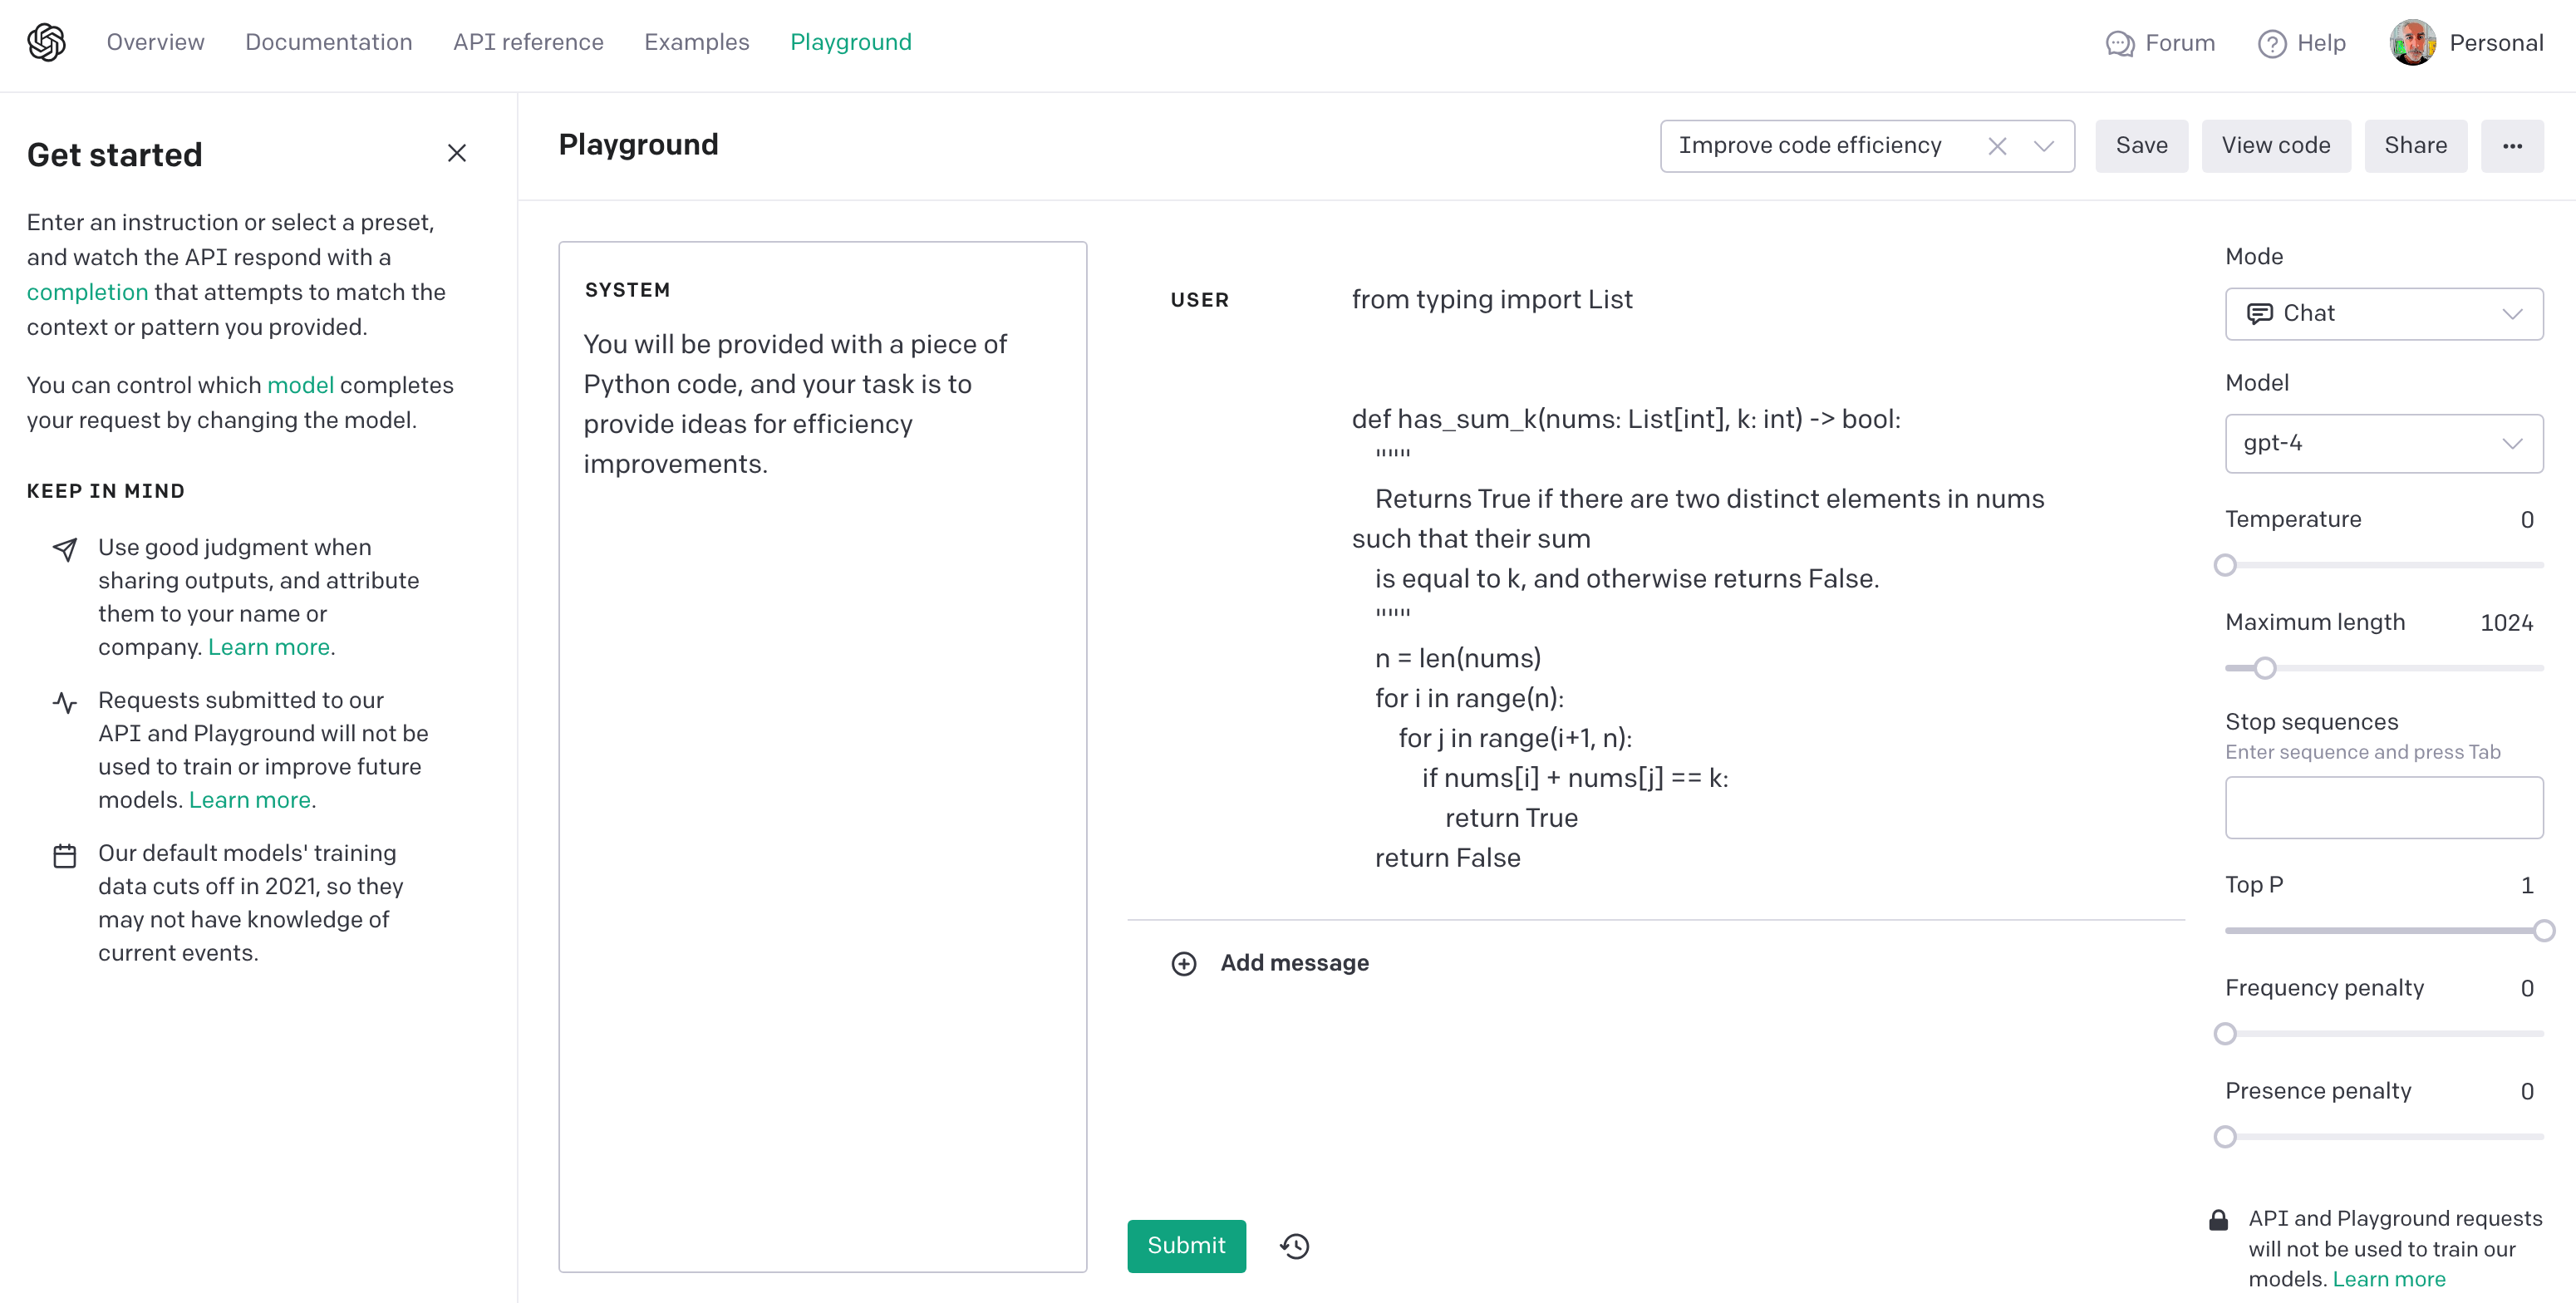Click the OpenAI logo icon
The height and width of the screenshot is (1303, 2576).
[x=46, y=42]
